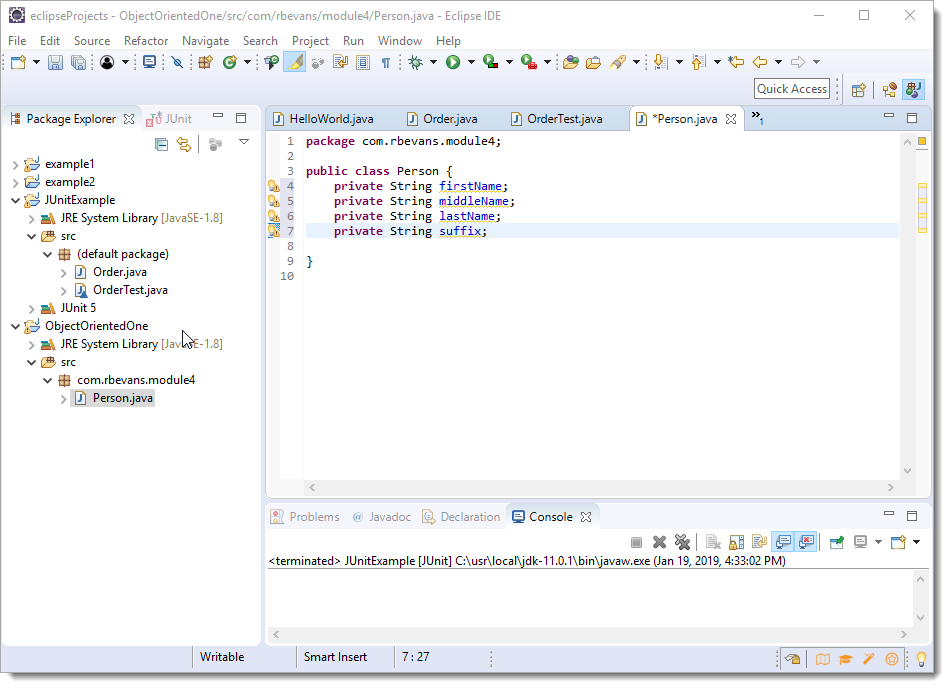Open dropdown next to New file icon
This screenshot has width=949, height=688.
(x=36, y=62)
